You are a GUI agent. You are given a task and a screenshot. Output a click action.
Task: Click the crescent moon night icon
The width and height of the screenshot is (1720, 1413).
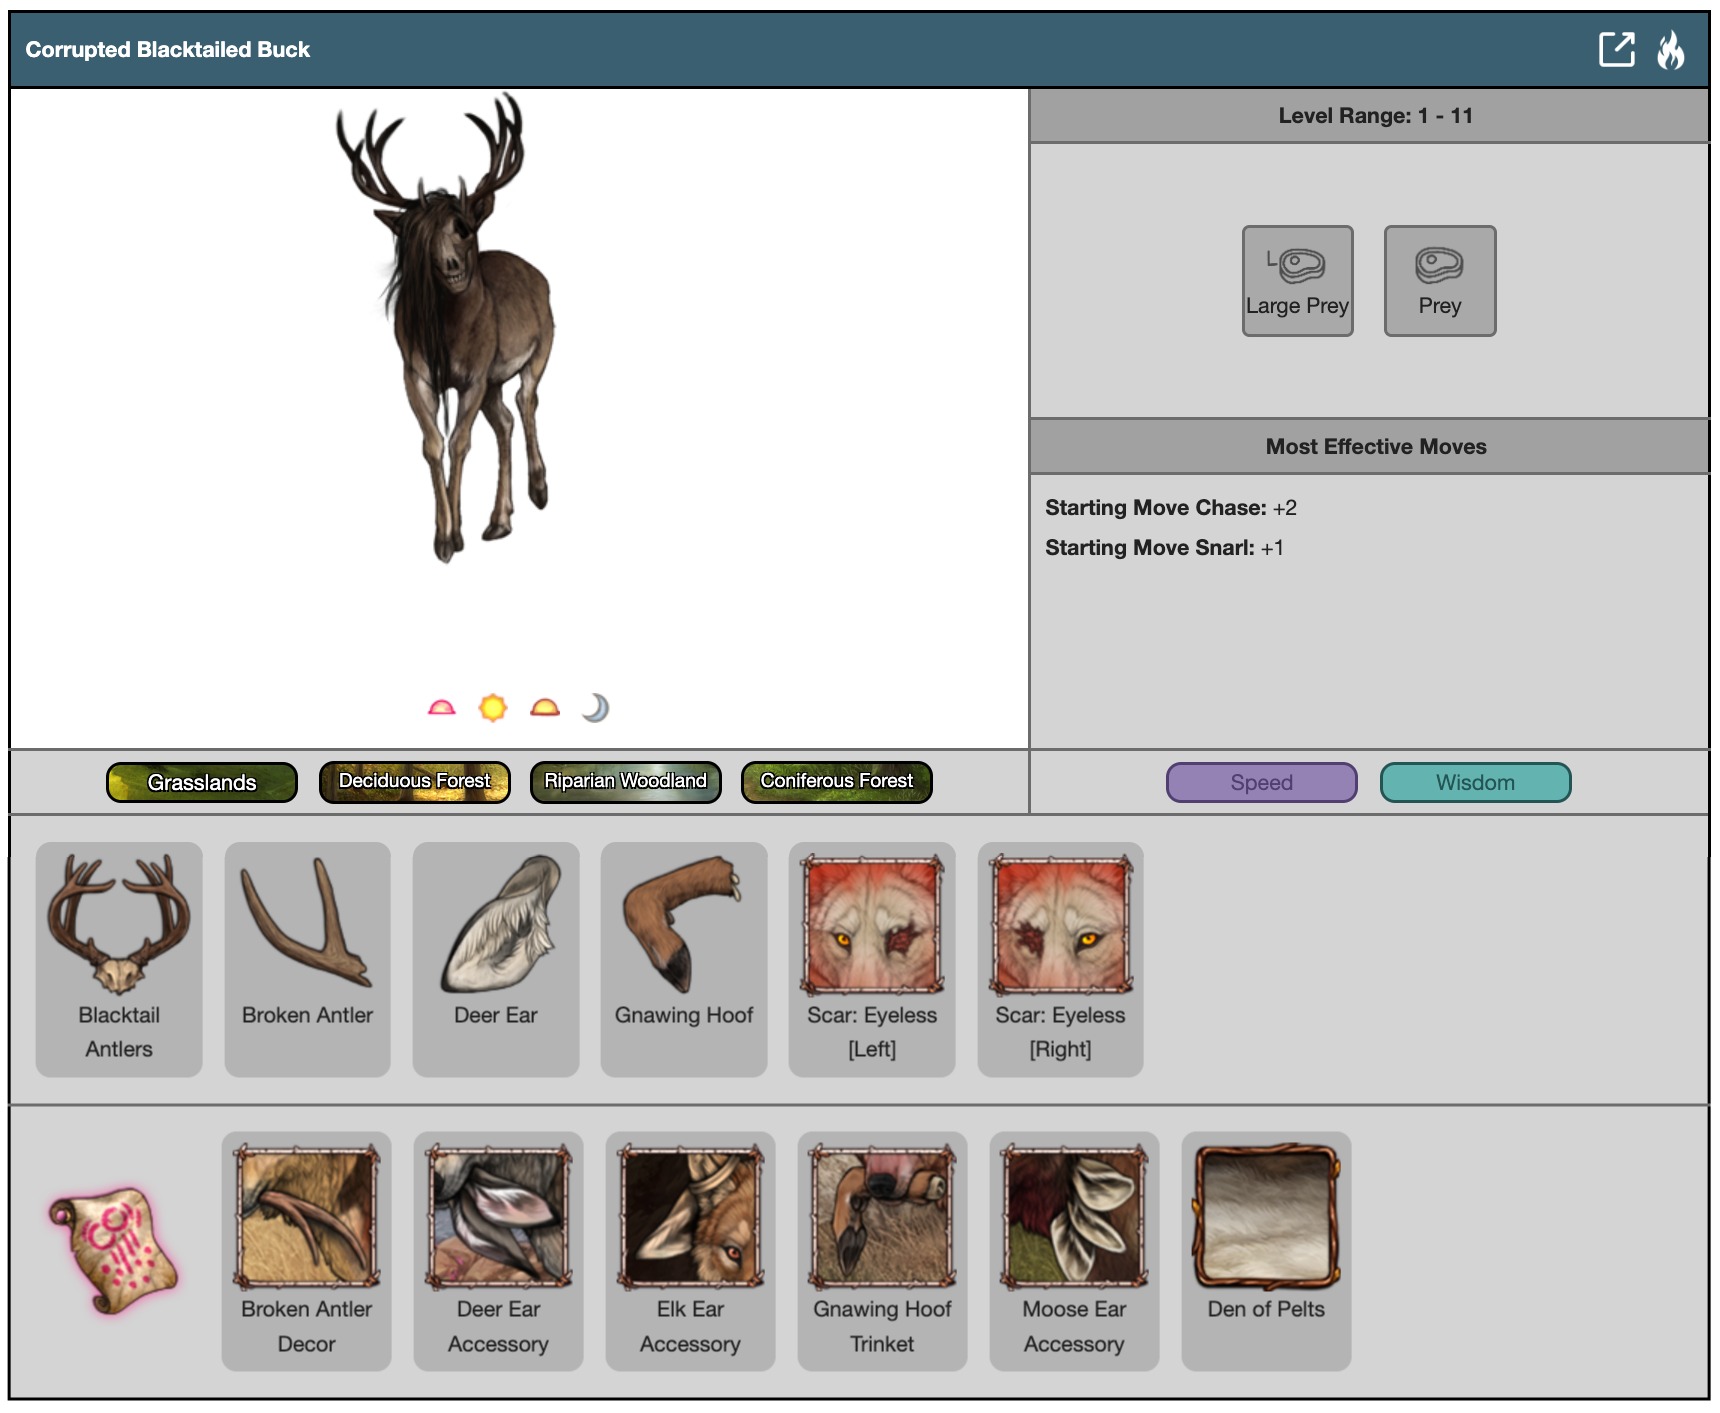[596, 708]
